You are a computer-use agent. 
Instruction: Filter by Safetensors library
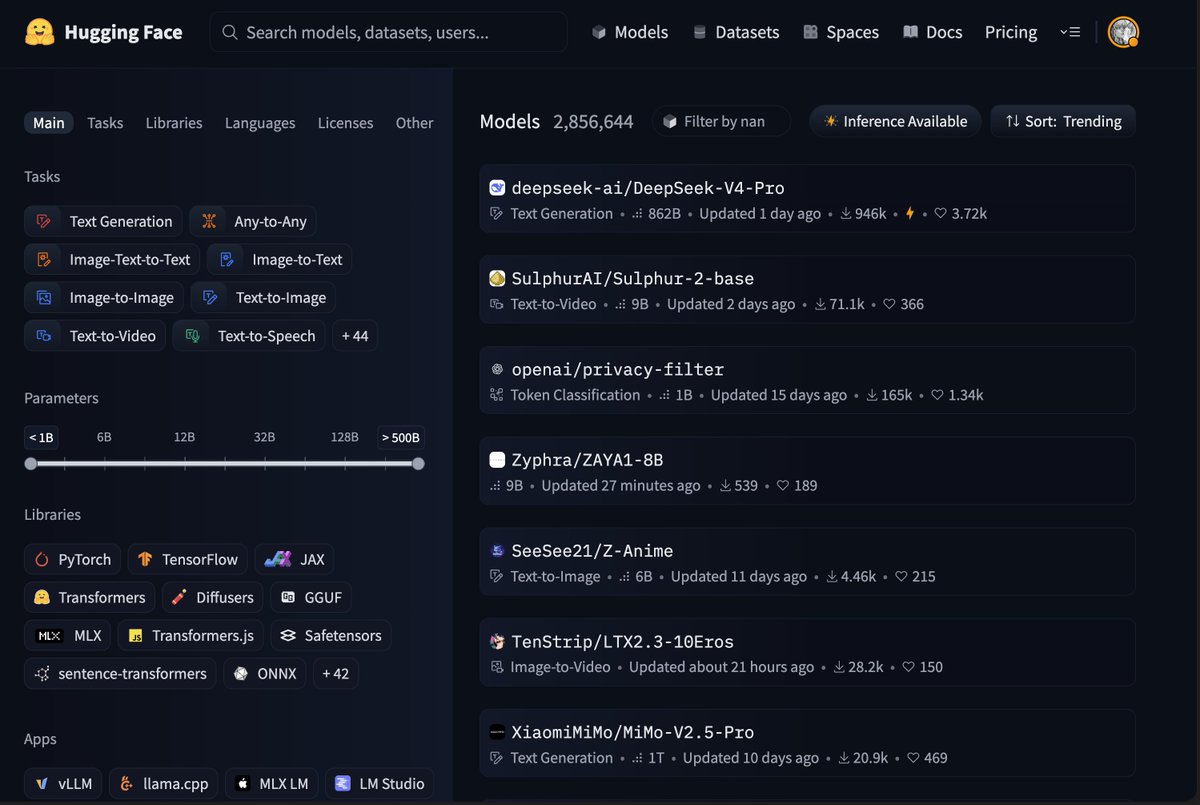click(x=331, y=635)
